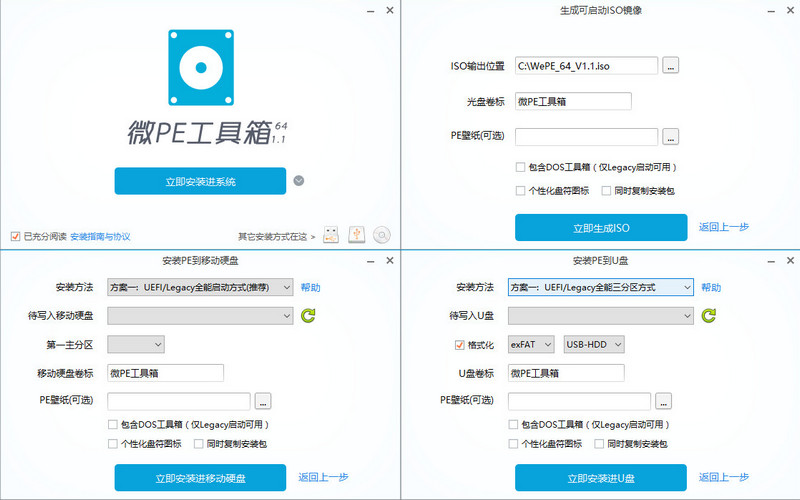Toggle the 格式化 checkbox
The image size is (800, 500).
pos(460,345)
